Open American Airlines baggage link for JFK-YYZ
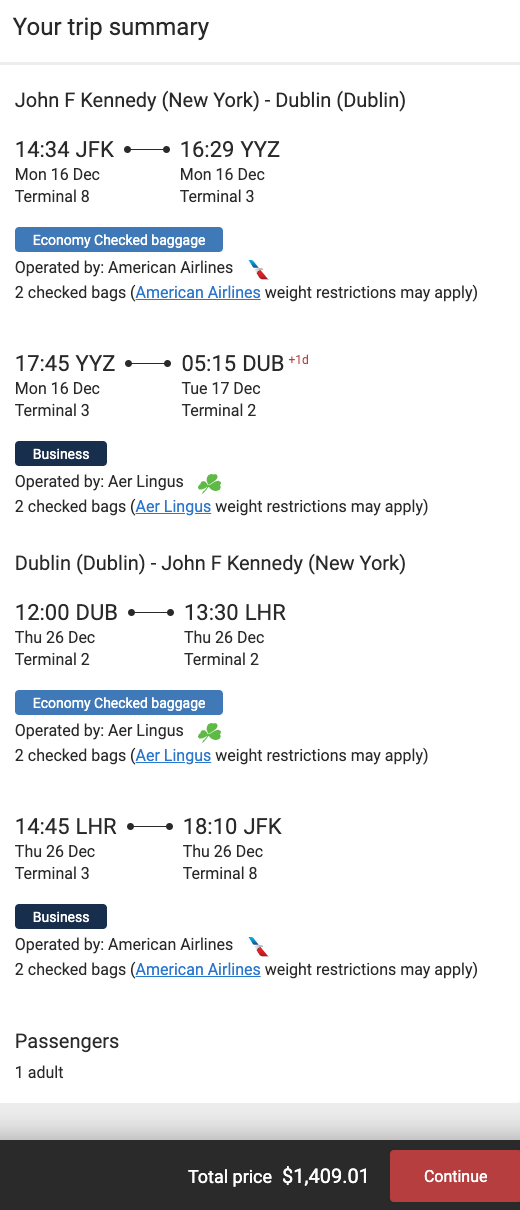This screenshot has height=1210, width=520. tap(198, 293)
